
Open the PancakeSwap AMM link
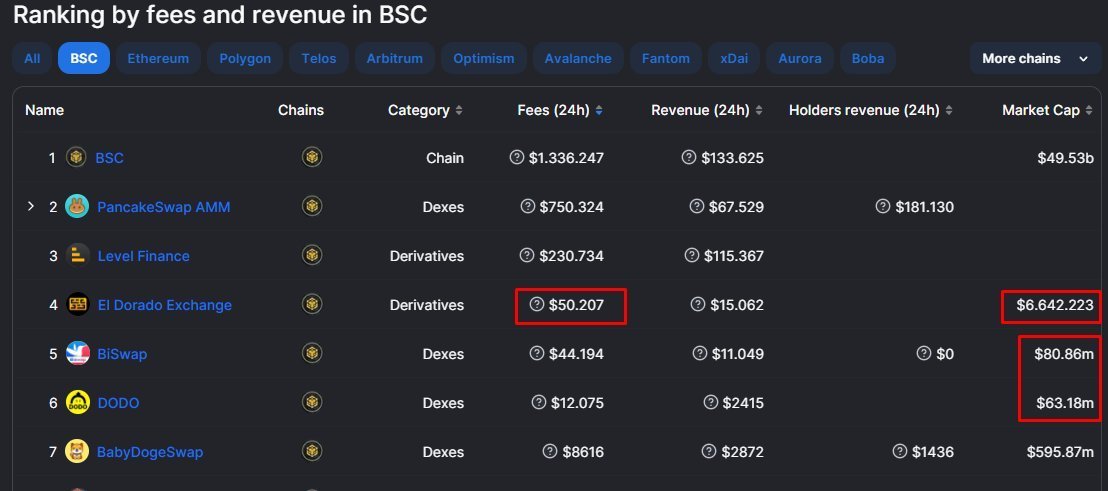163,207
